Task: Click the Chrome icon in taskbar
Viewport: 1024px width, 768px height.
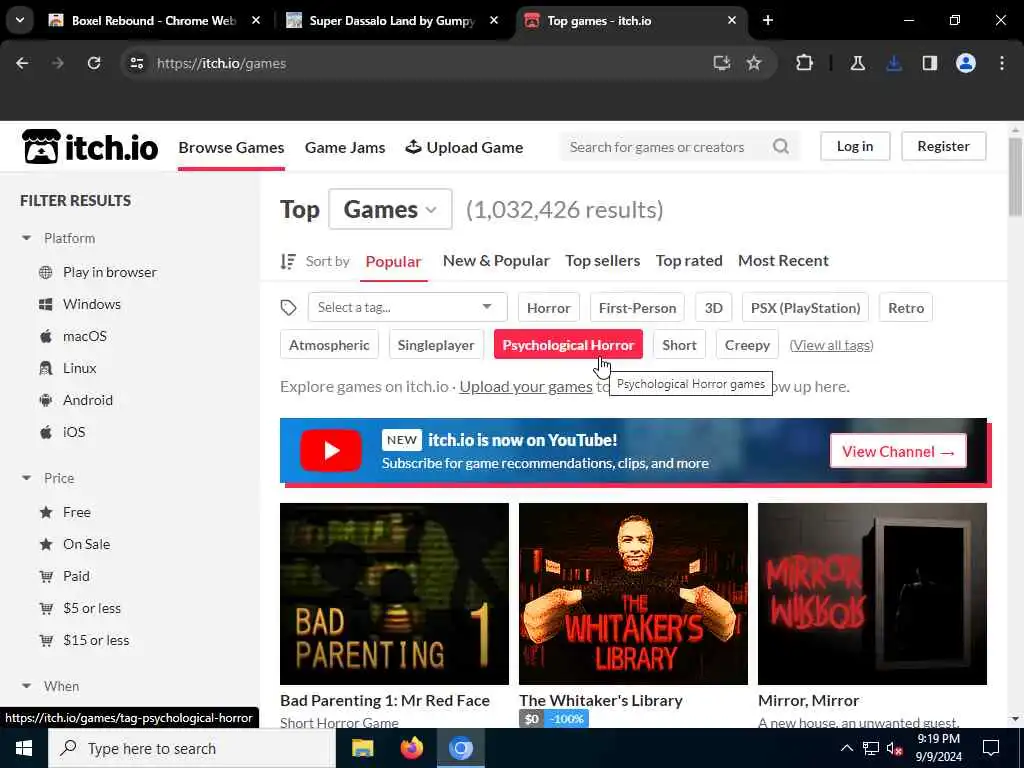Action: tap(460, 748)
